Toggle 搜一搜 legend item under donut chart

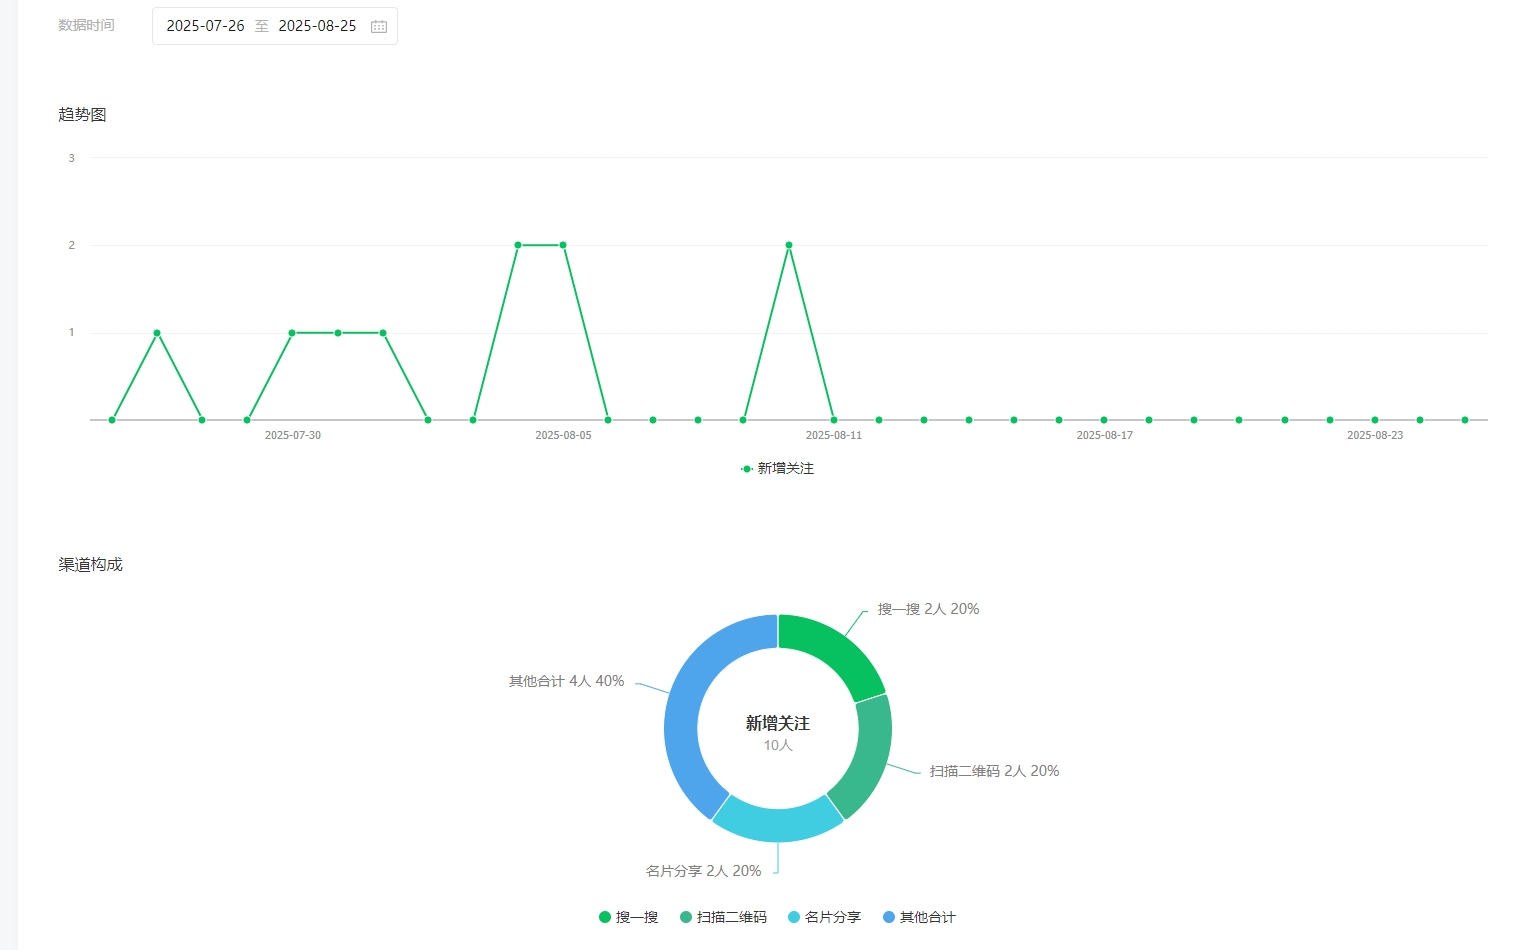click(x=628, y=917)
